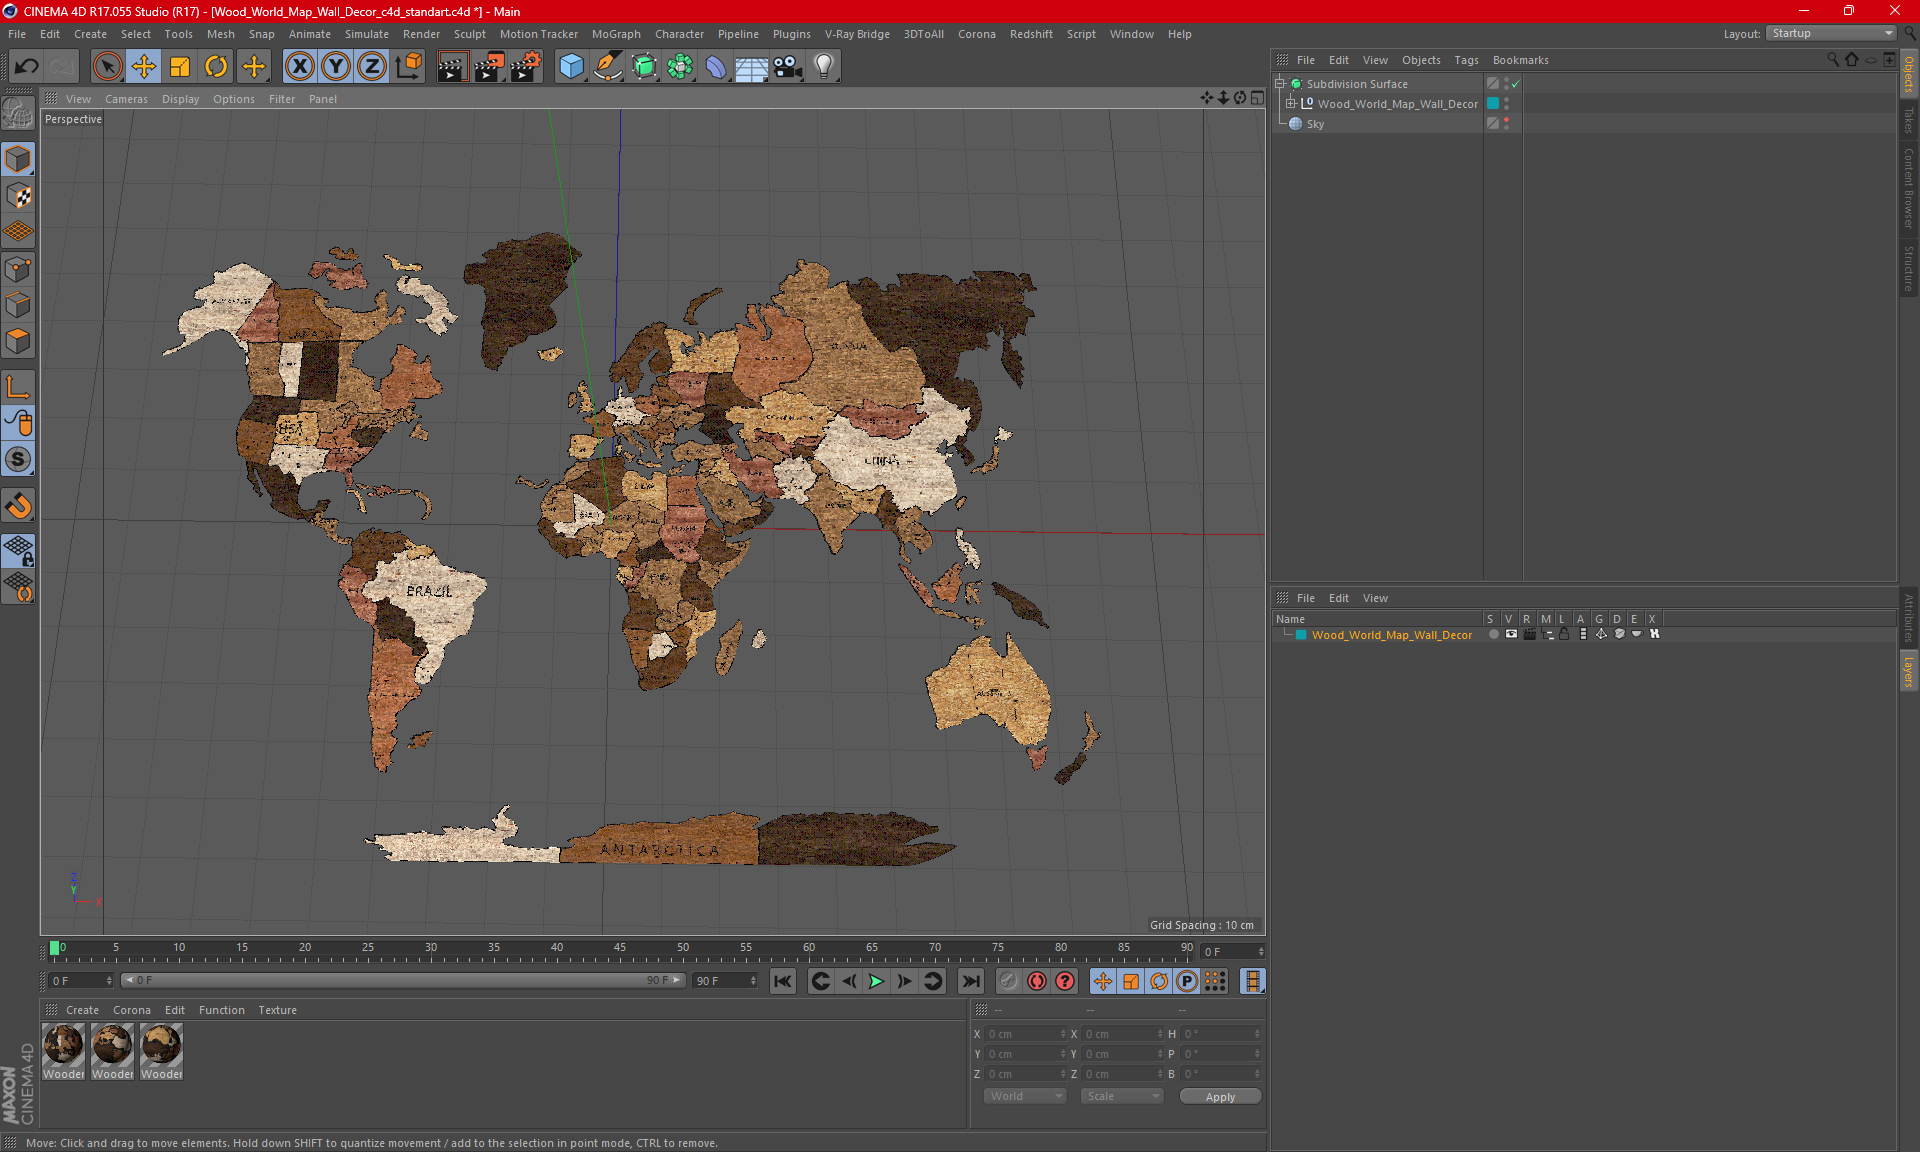1920x1152 pixels.
Task: Open the Array modeling objects icon
Action: (680, 67)
